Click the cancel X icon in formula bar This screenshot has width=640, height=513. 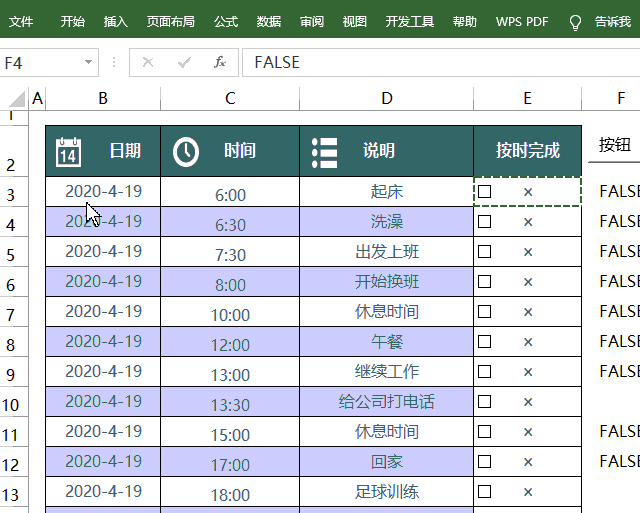148,62
